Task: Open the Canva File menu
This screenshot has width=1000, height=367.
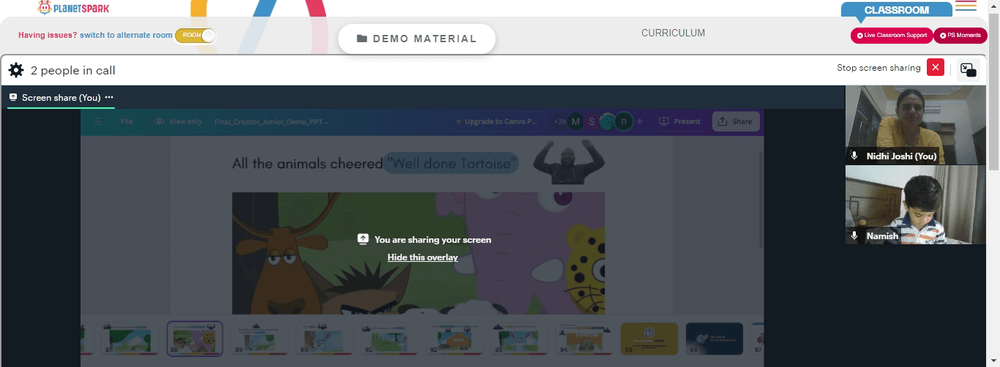Action: tap(126, 121)
